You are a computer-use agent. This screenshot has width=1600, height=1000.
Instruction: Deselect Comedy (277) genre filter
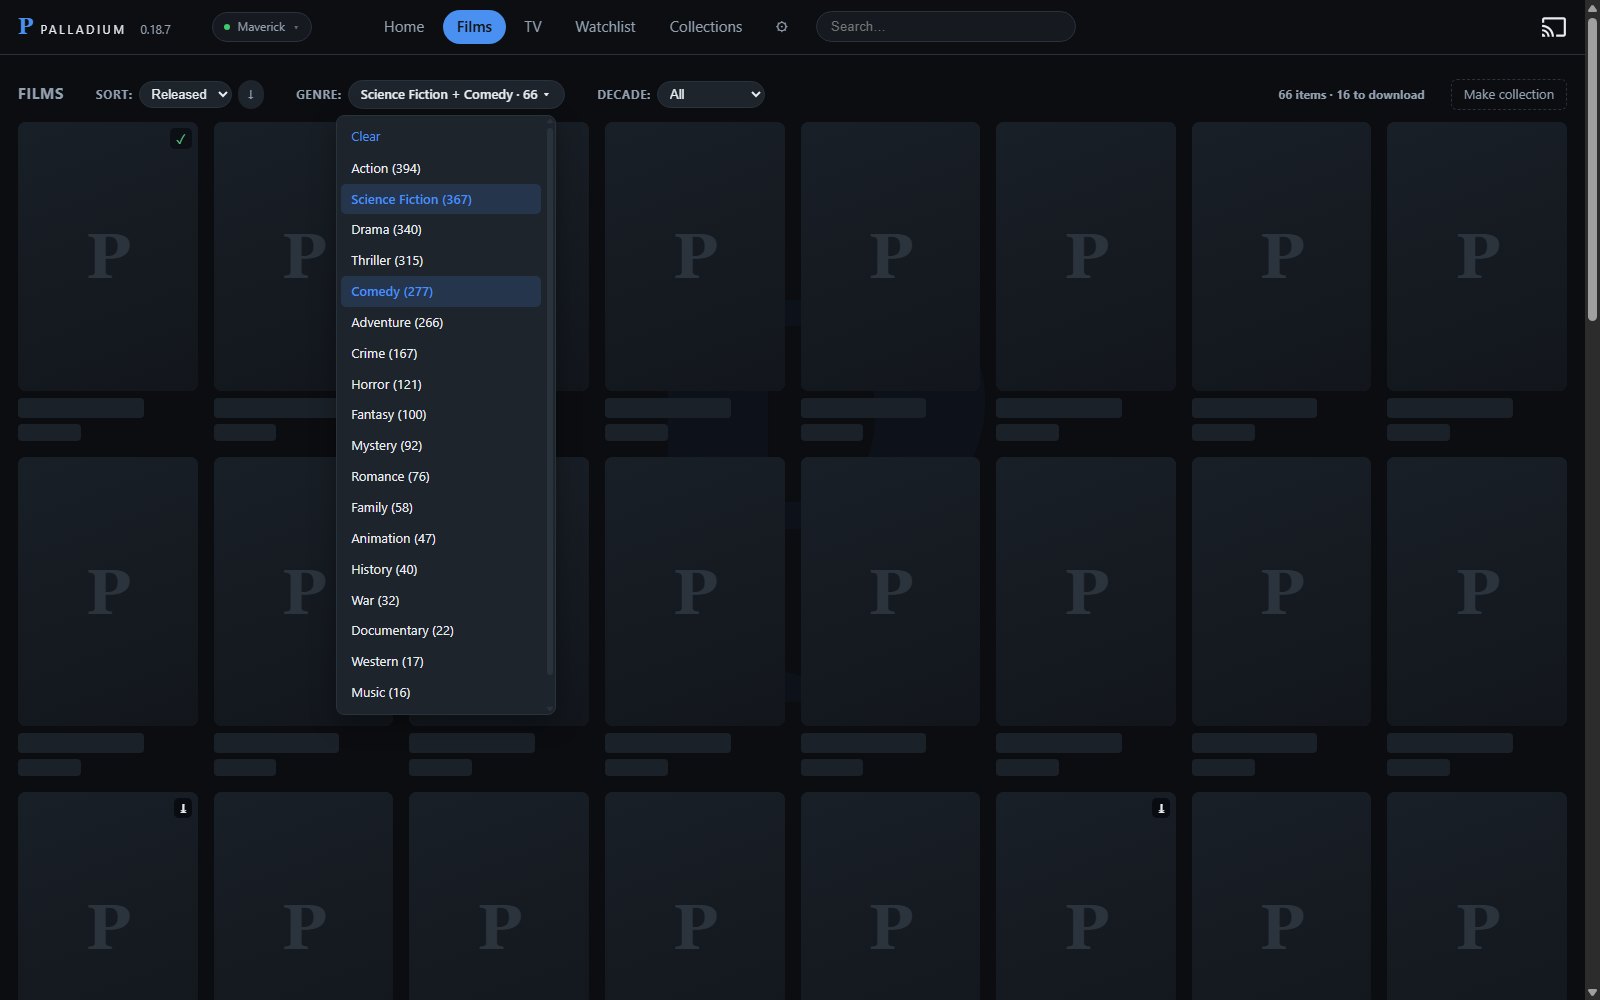[x=441, y=291]
